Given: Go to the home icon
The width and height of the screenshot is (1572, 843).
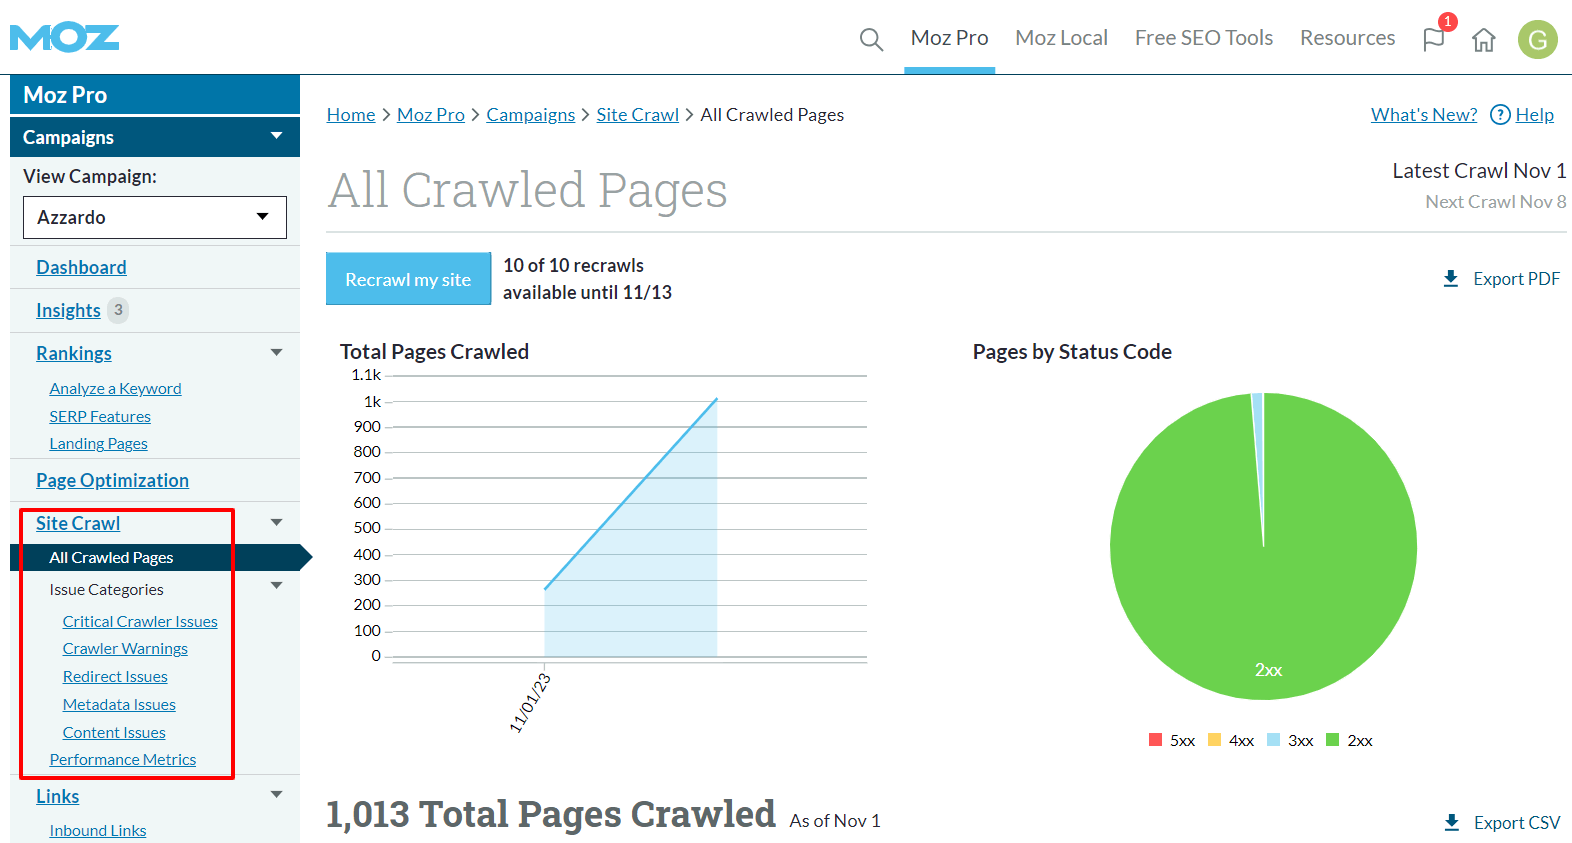Looking at the screenshot, I should pyautogui.click(x=1484, y=40).
